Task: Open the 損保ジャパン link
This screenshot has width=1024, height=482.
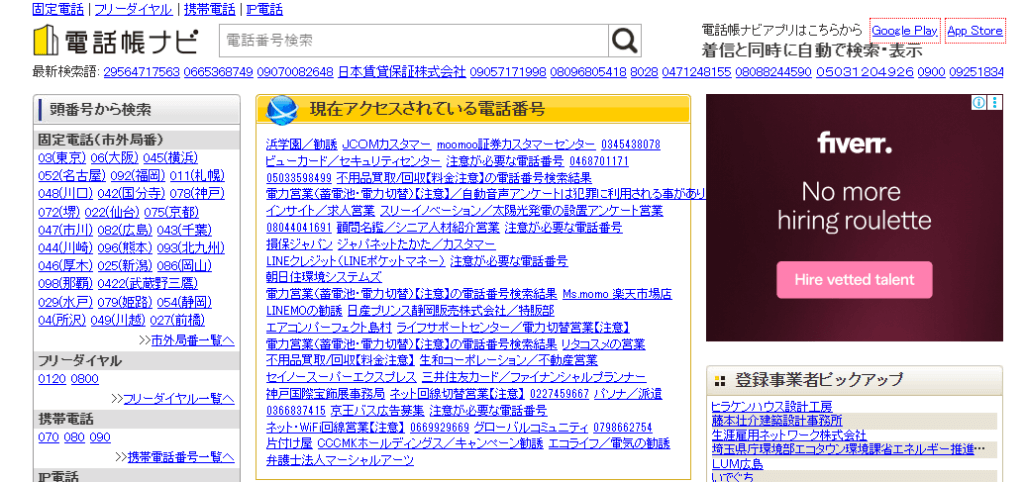Action: [299, 244]
